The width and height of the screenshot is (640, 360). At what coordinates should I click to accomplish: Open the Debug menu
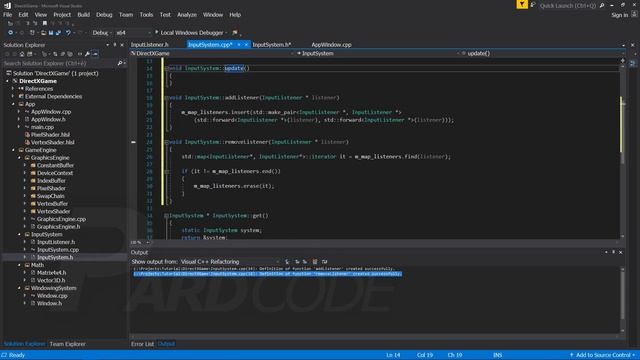104,15
